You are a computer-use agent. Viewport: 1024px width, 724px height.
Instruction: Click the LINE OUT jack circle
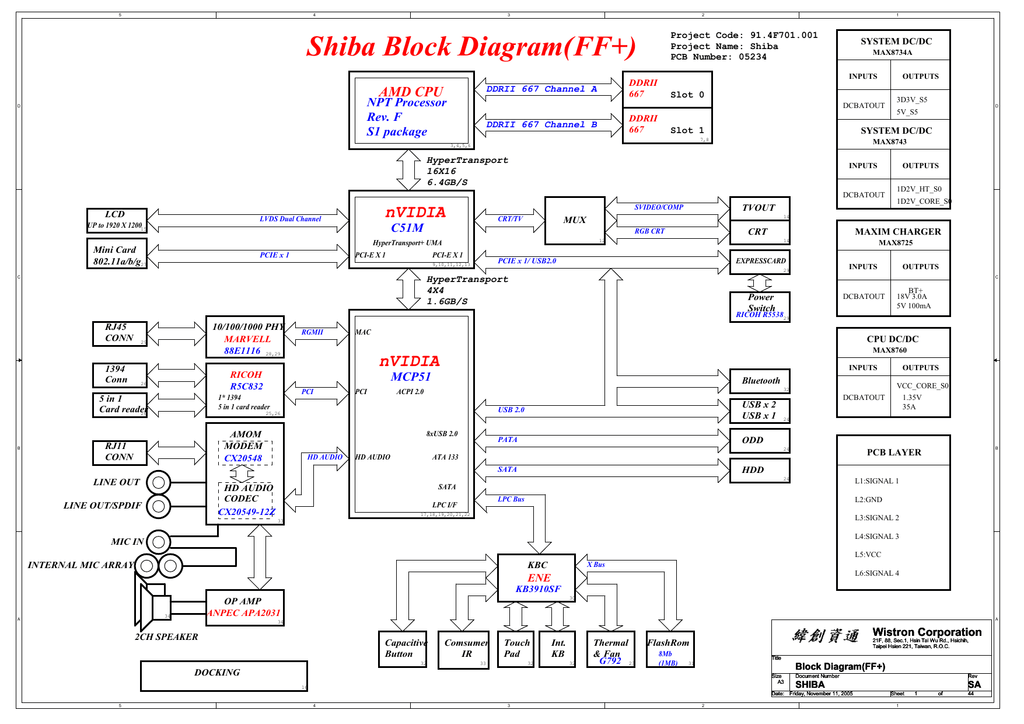tap(159, 482)
